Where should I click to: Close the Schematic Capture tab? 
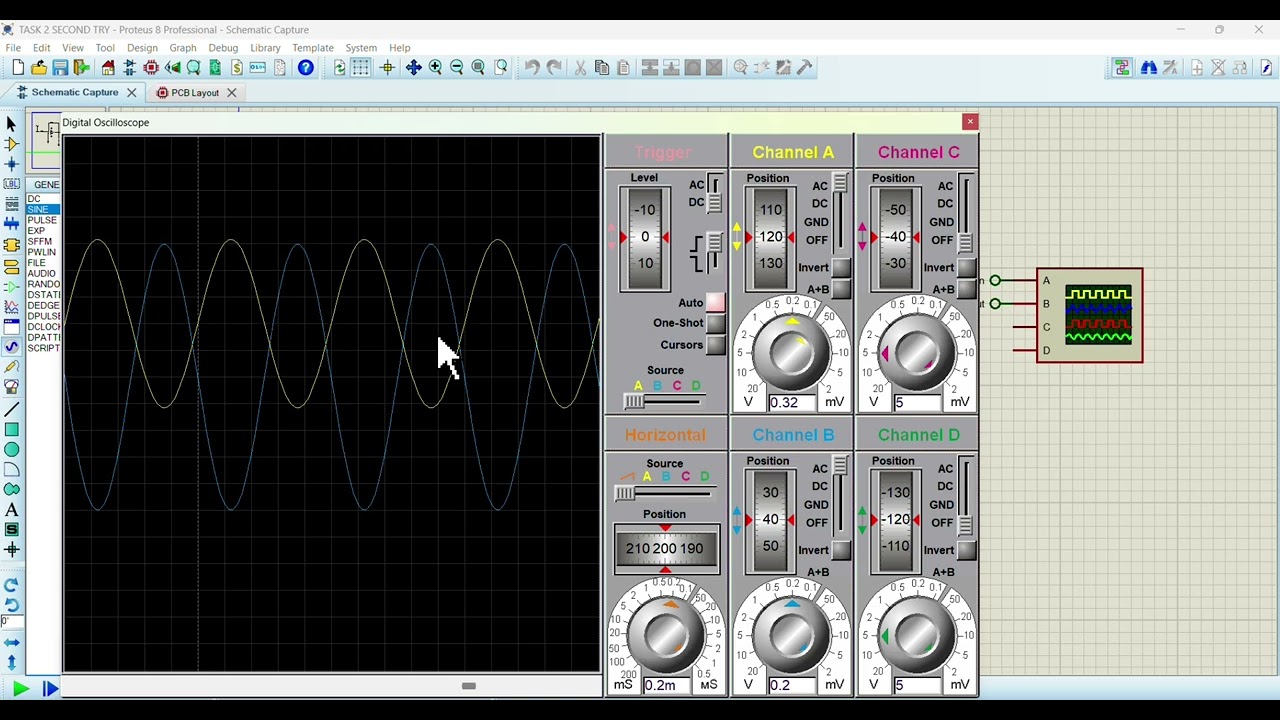tap(131, 93)
